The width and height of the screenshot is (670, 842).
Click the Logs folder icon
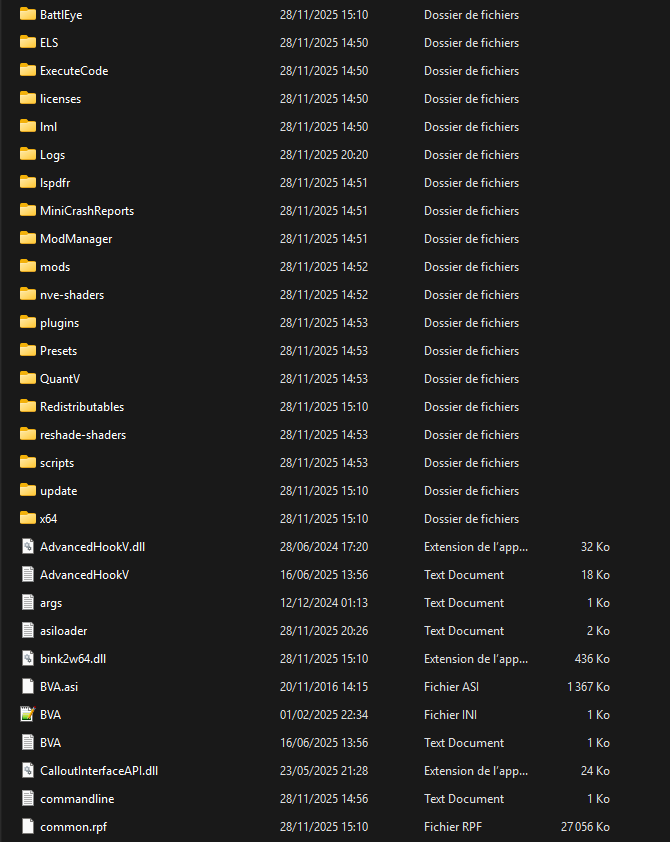tap(27, 154)
